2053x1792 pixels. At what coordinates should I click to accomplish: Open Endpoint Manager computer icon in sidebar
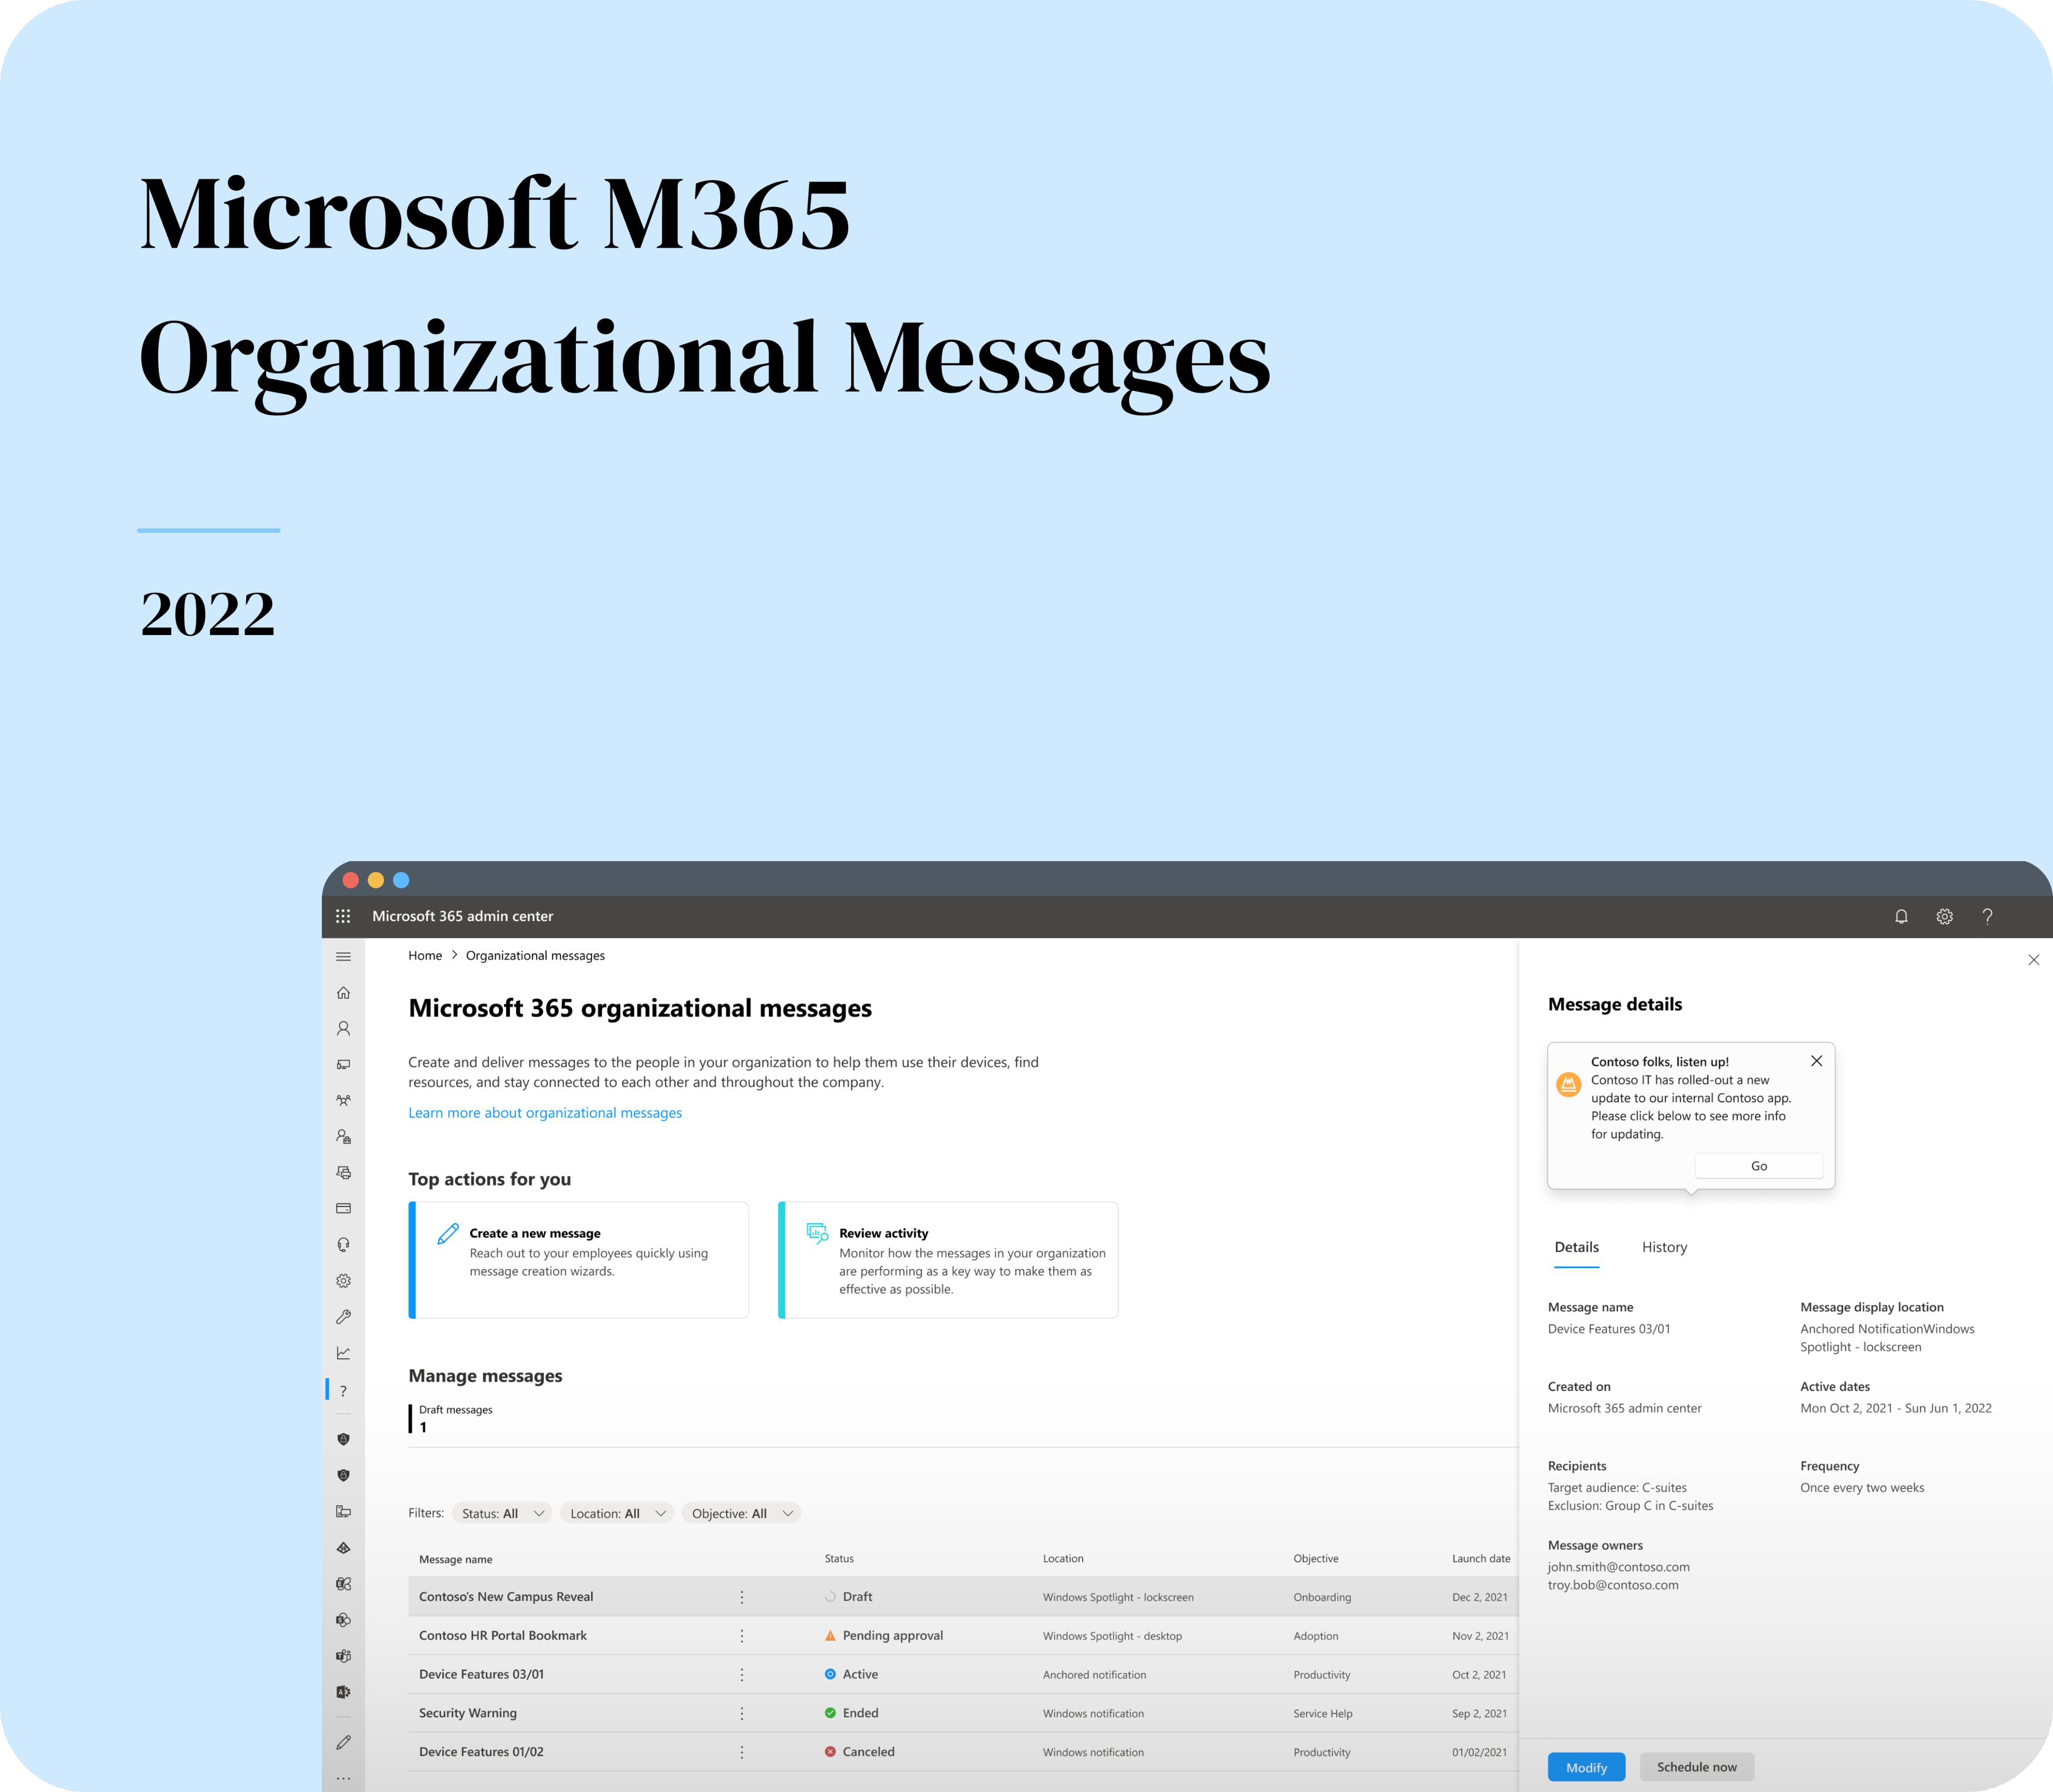[x=343, y=1512]
